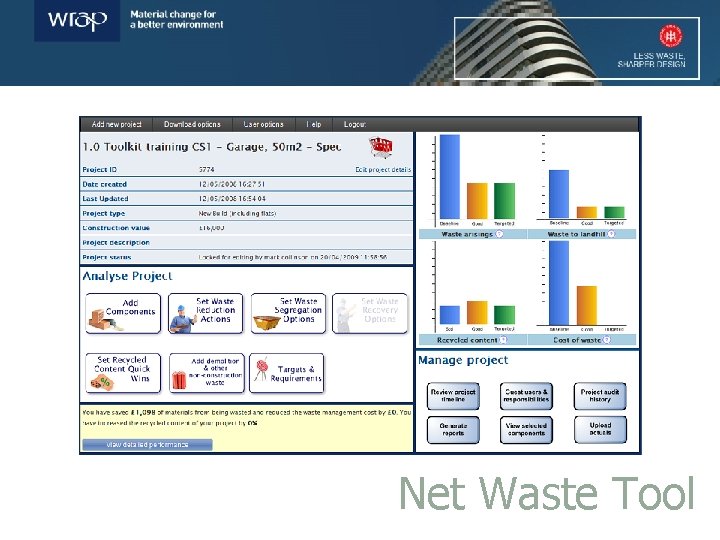Click help icon beside Waste arisings
720x540 pixels.
(x=499, y=234)
